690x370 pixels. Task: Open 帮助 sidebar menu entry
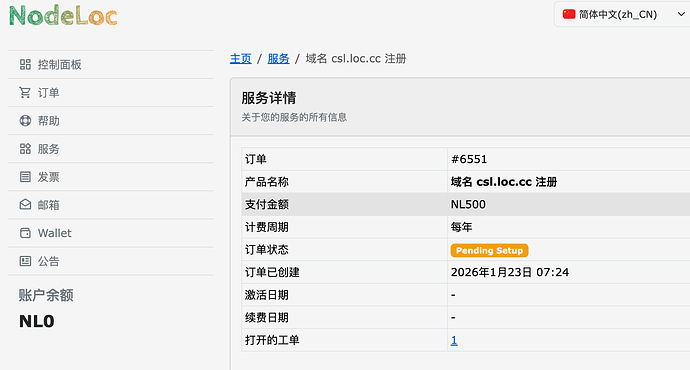pyautogui.click(x=110, y=121)
